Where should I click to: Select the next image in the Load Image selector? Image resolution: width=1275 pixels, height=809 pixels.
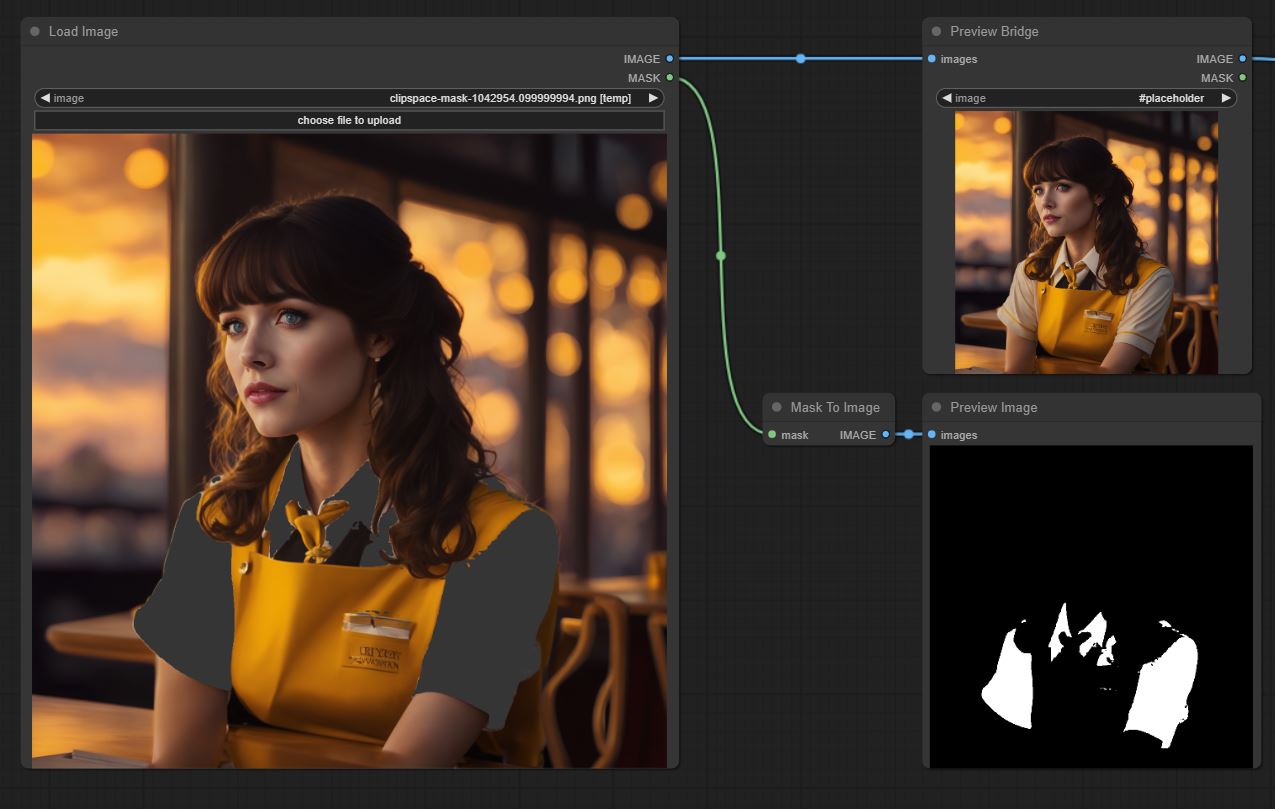pos(653,98)
